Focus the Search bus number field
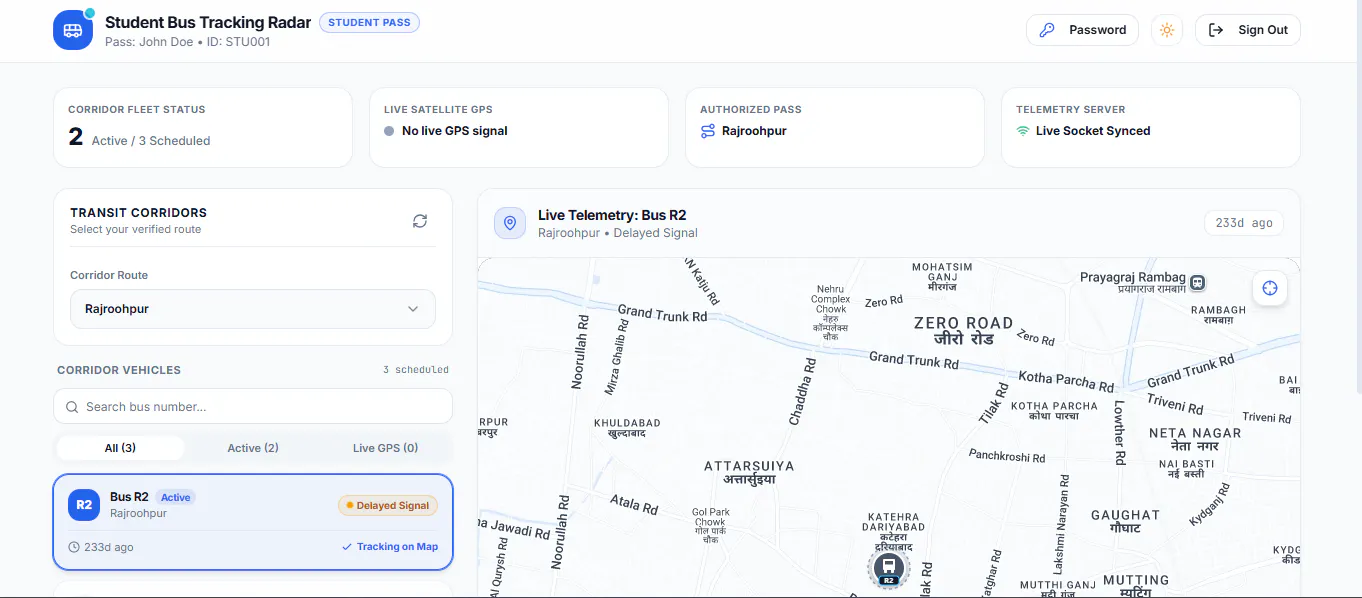This screenshot has width=1362, height=598. 253,407
